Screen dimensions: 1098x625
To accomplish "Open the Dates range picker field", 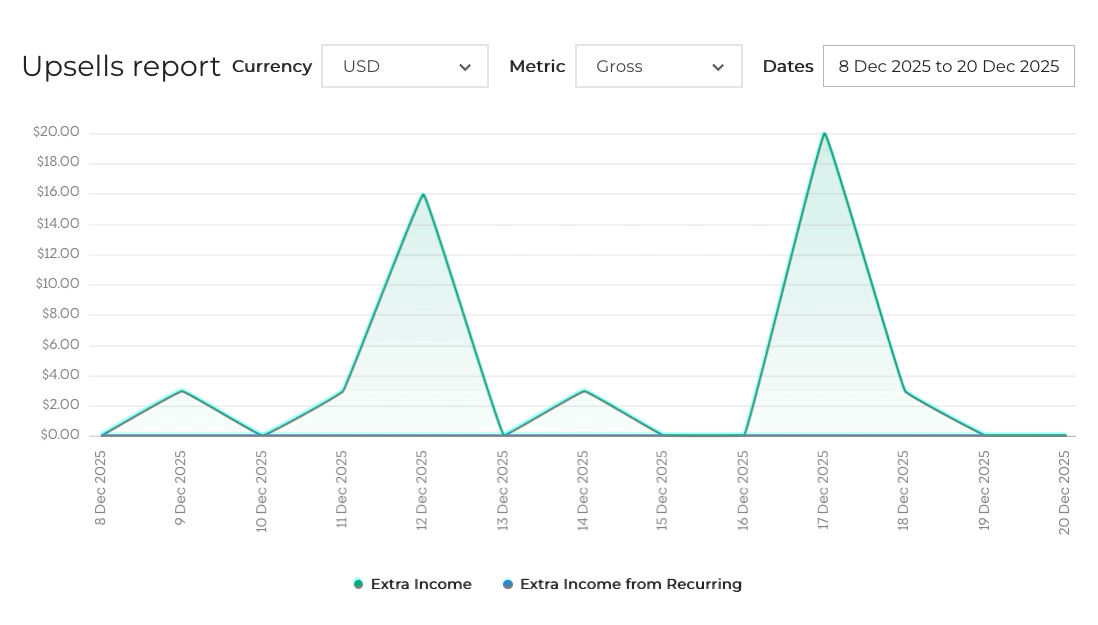I will (948, 66).
